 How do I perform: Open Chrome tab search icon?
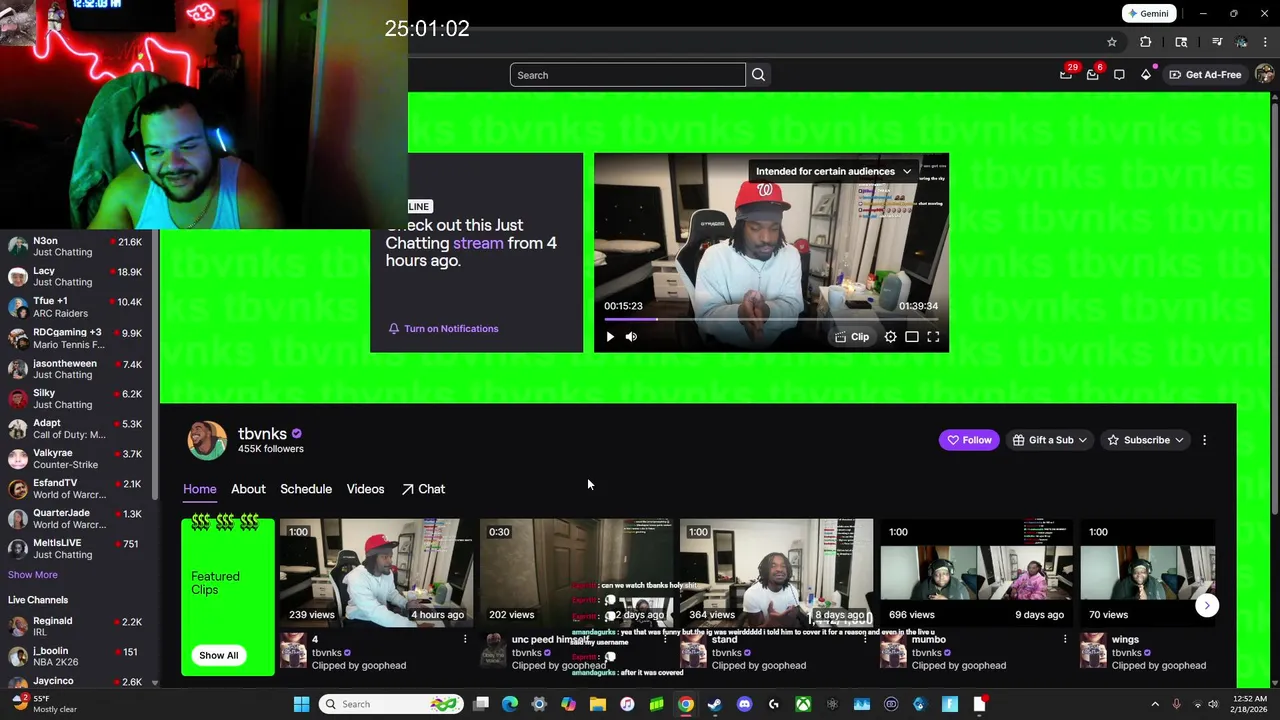coord(1181,42)
